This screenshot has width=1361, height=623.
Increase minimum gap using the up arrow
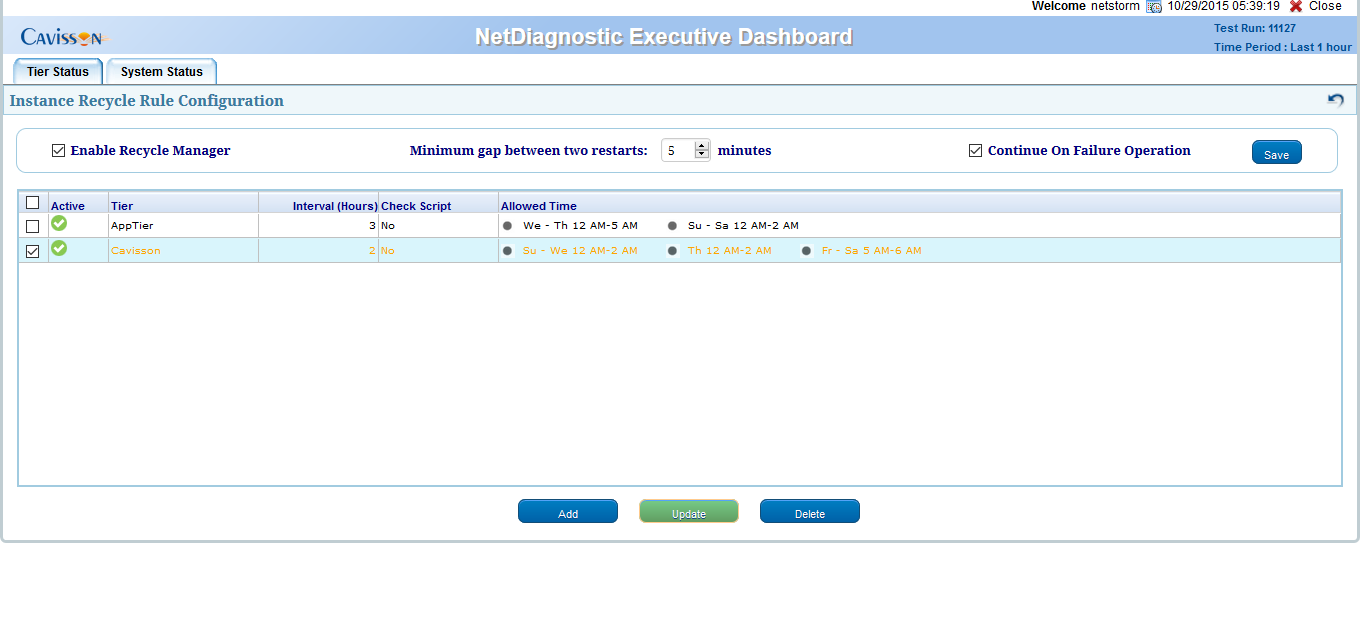pos(702,146)
